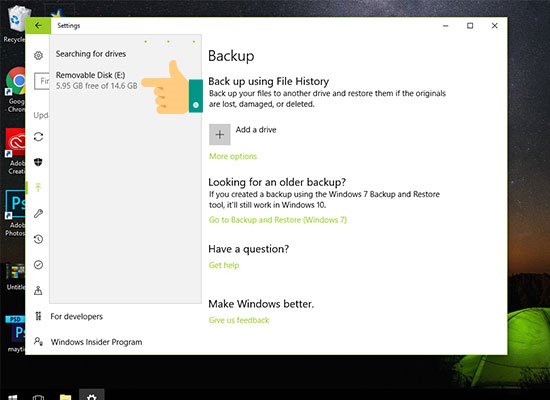Screen dimensions: 550x400
Task: Click the Add a drive plus button
Action: tap(220, 134)
